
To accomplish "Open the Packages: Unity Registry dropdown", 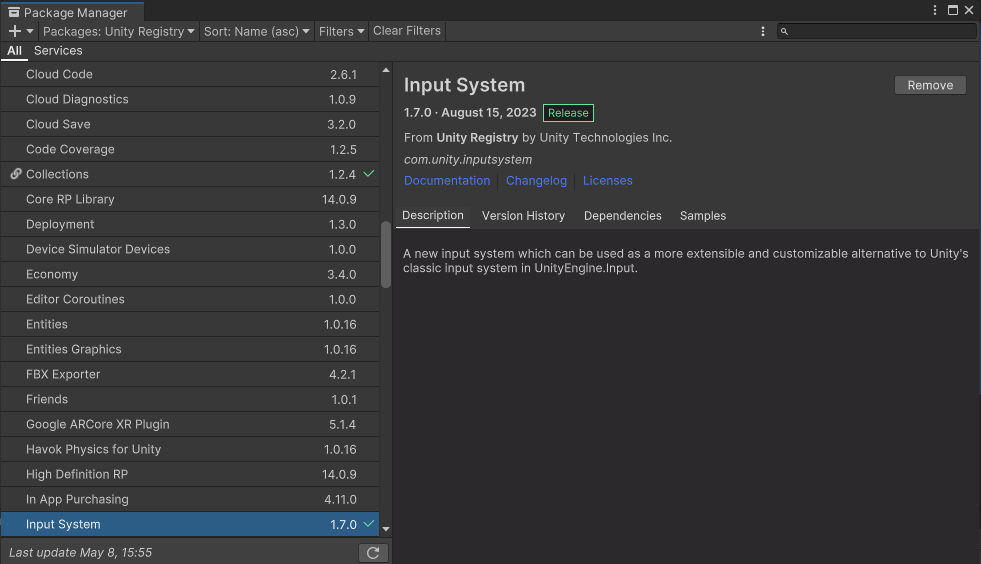I will (x=119, y=31).
